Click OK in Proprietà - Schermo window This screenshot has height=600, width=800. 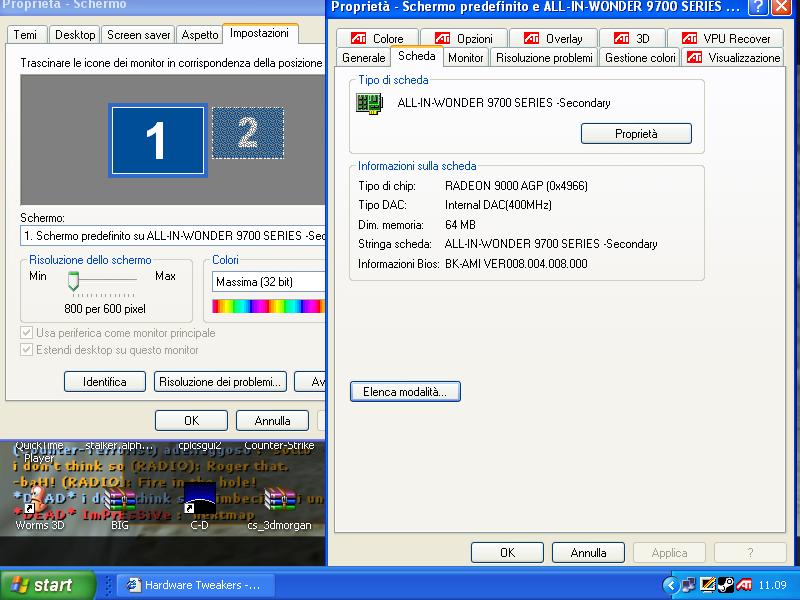click(x=191, y=420)
